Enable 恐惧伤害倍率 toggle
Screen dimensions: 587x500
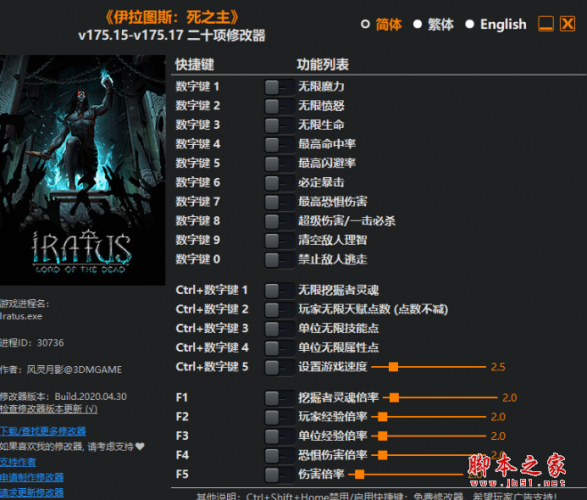pos(279,455)
